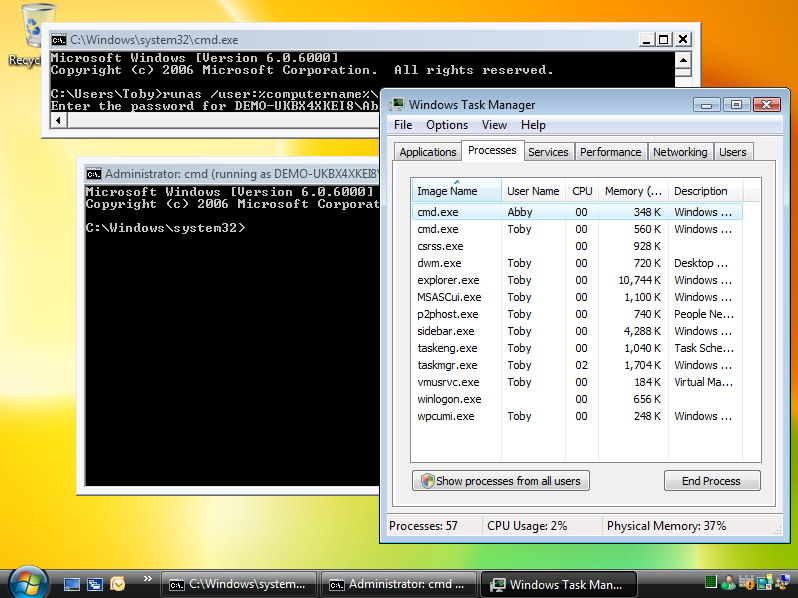Viewport: 798px width, 598px height.
Task: Open the File menu in Task Manager
Action: point(403,125)
